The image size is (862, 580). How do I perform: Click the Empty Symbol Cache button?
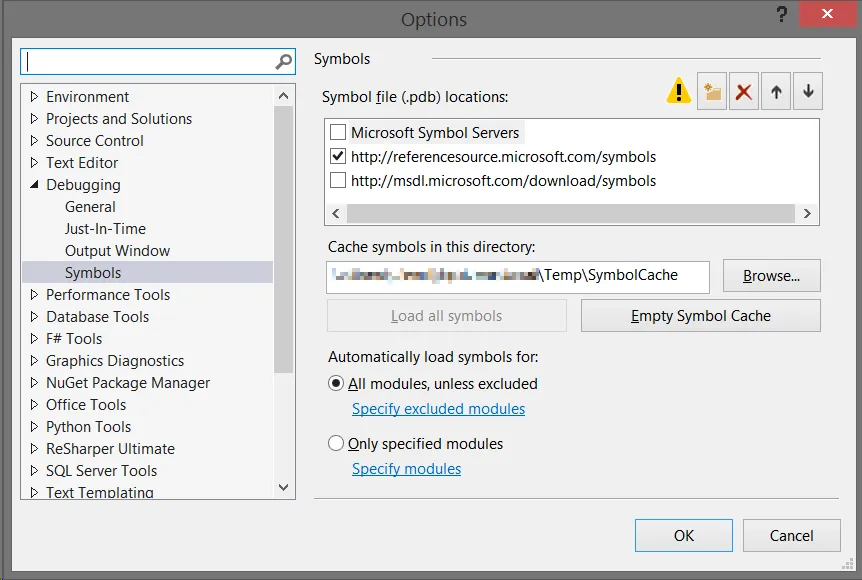pyautogui.click(x=700, y=316)
